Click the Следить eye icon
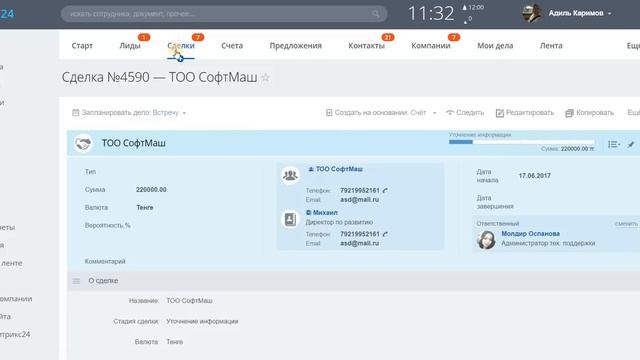This screenshot has width=640, height=360. pyautogui.click(x=450, y=113)
